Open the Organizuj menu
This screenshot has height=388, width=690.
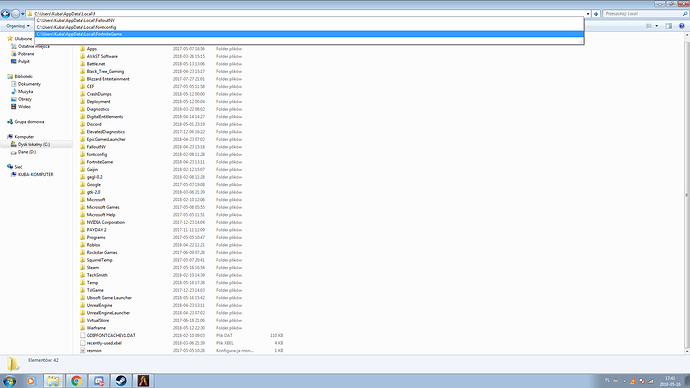18,26
